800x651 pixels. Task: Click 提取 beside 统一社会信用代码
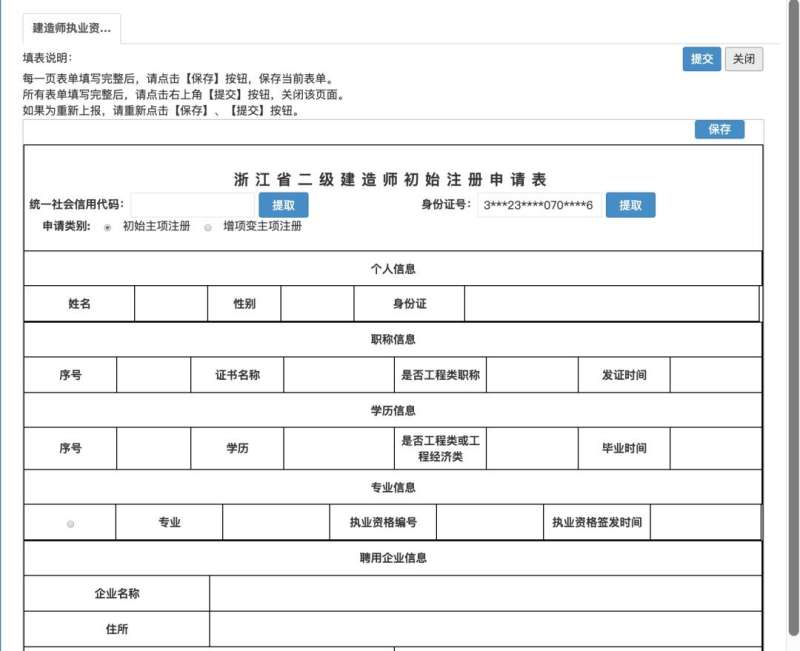tap(283, 204)
